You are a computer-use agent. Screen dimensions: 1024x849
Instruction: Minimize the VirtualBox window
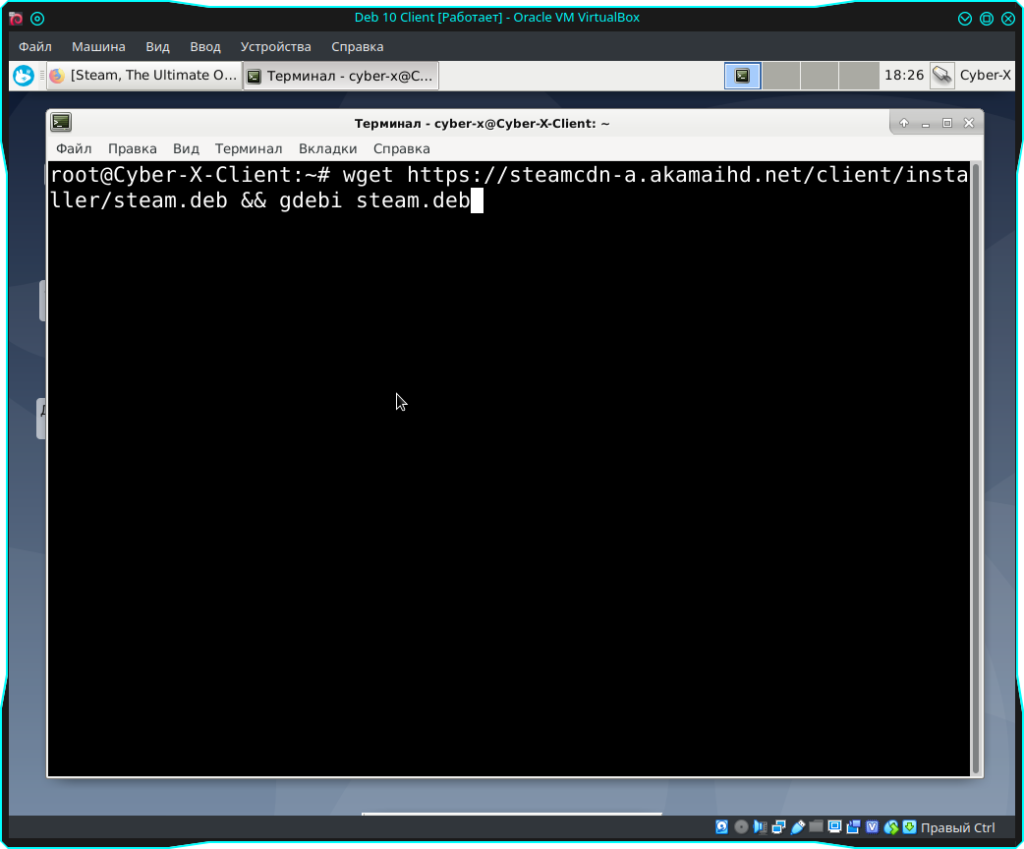tap(965, 18)
